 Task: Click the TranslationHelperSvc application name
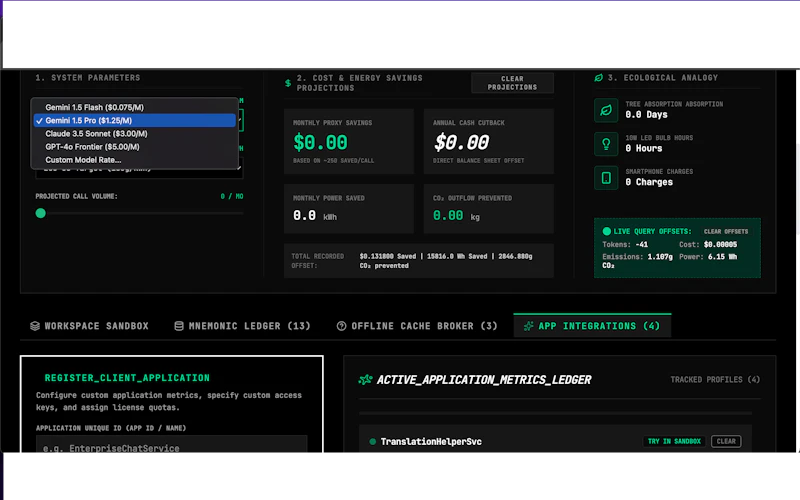pyautogui.click(x=431, y=442)
